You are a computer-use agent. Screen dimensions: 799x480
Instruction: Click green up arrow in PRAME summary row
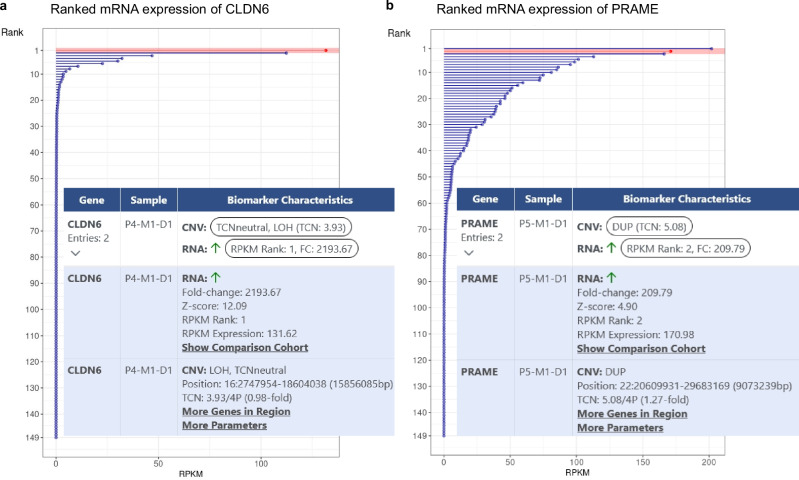pos(611,248)
